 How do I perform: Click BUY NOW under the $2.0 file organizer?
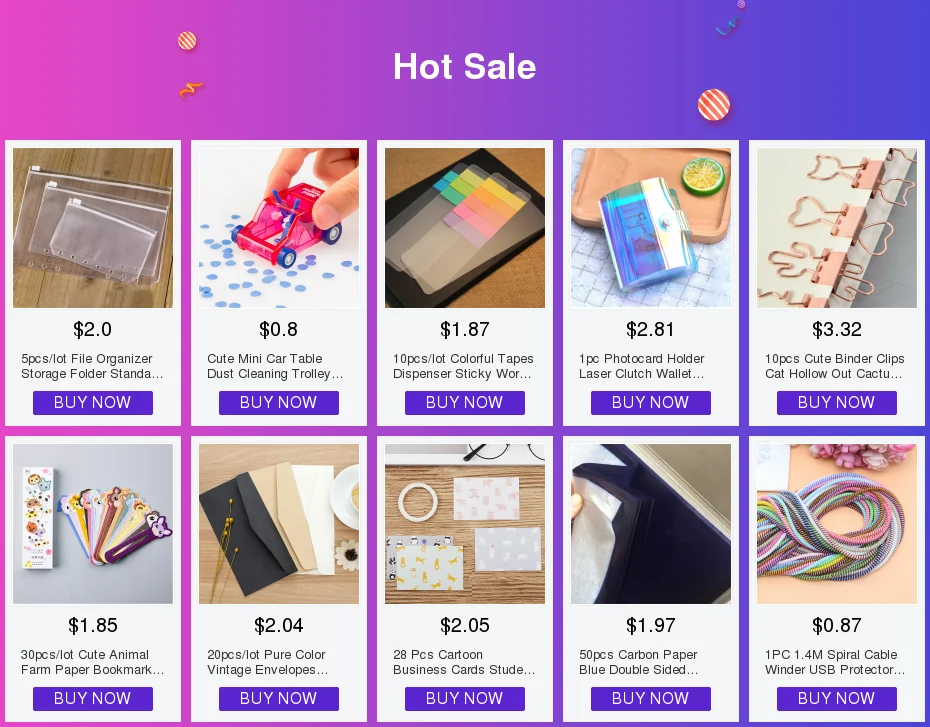93,403
